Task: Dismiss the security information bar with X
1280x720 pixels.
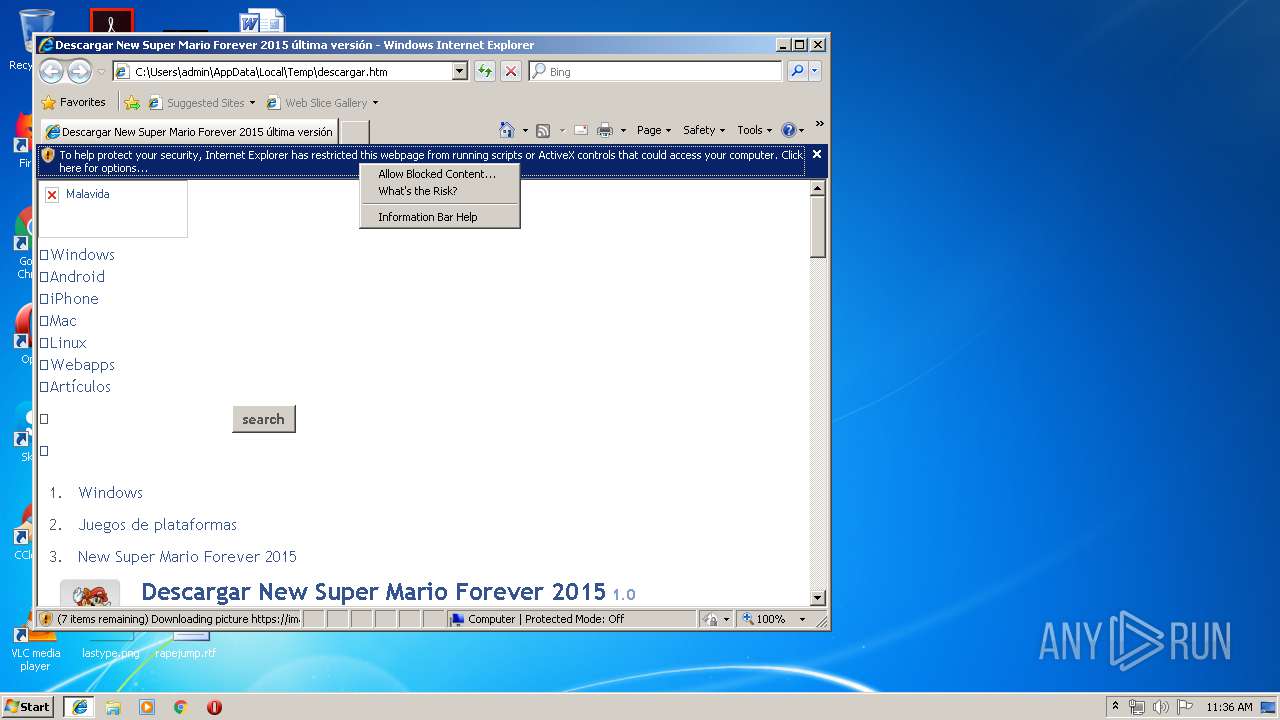Action: click(x=817, y=154)
